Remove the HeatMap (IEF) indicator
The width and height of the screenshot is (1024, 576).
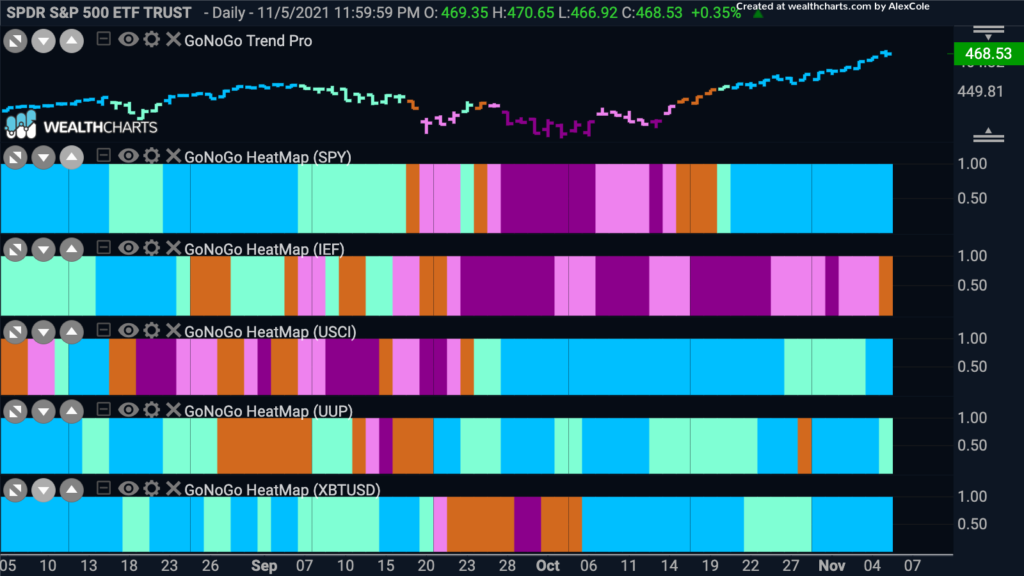click(x=173, y=248)
